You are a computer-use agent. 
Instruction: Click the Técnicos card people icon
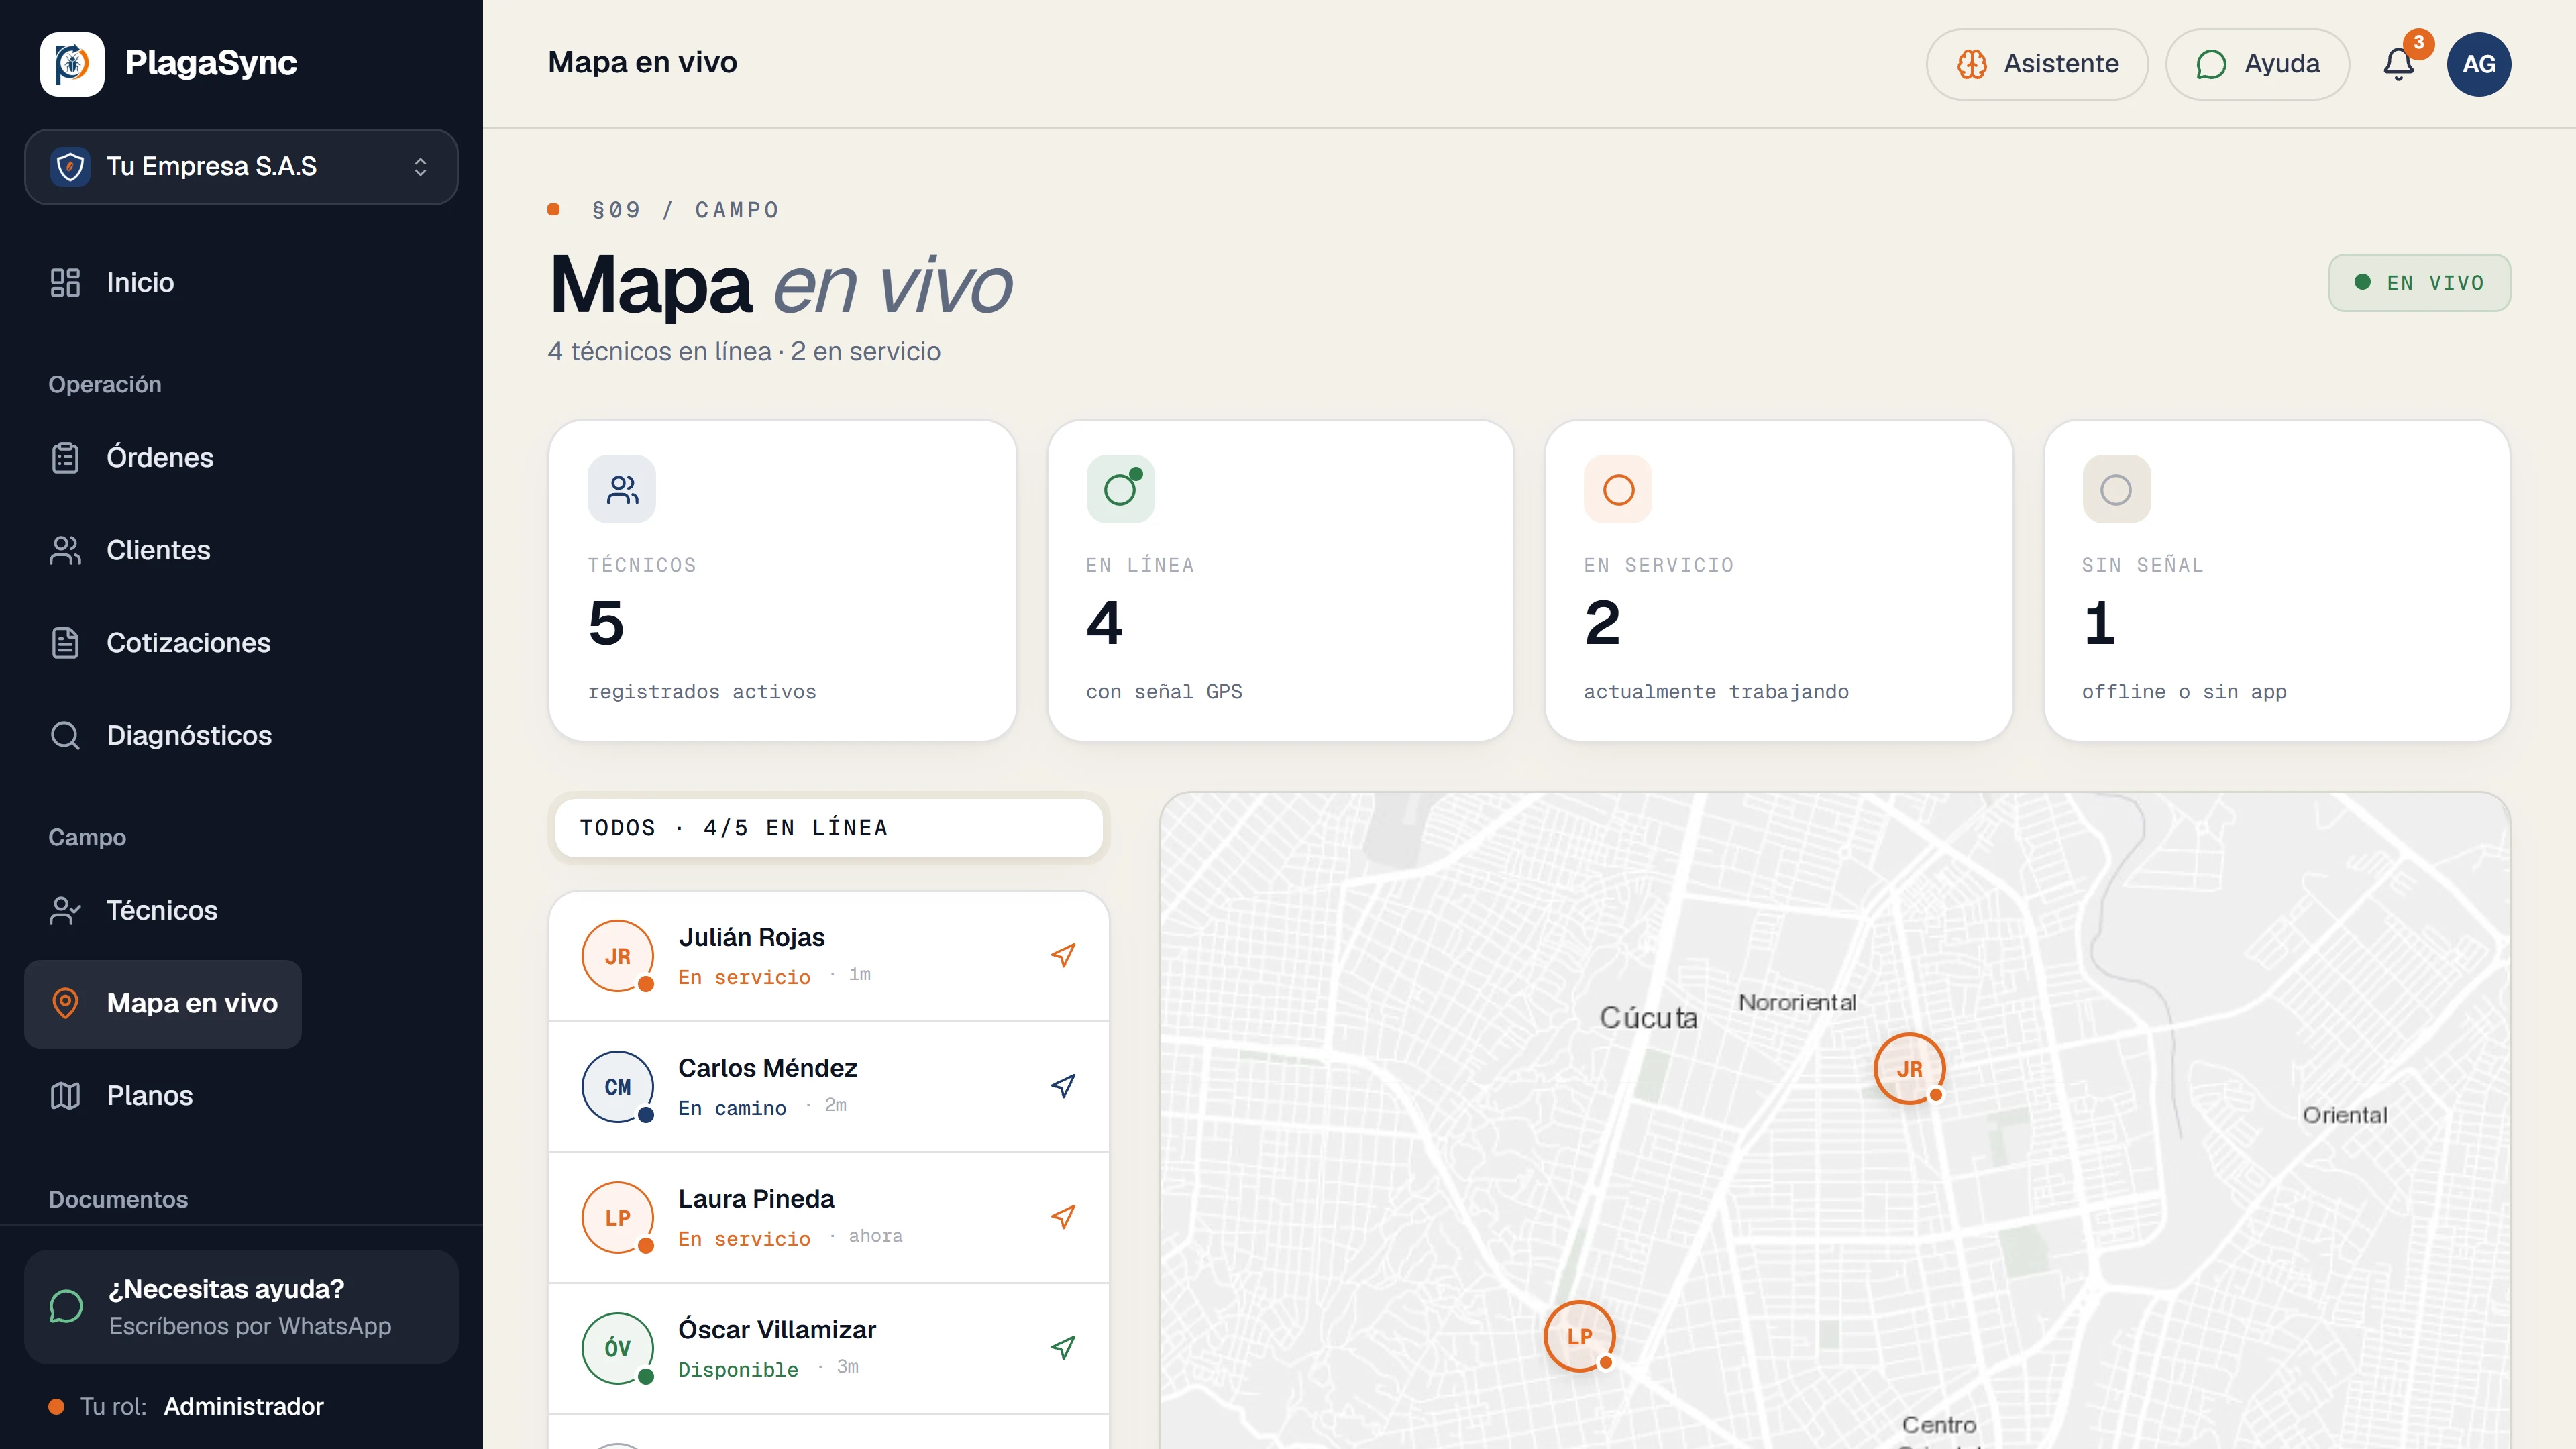point(622,490)
